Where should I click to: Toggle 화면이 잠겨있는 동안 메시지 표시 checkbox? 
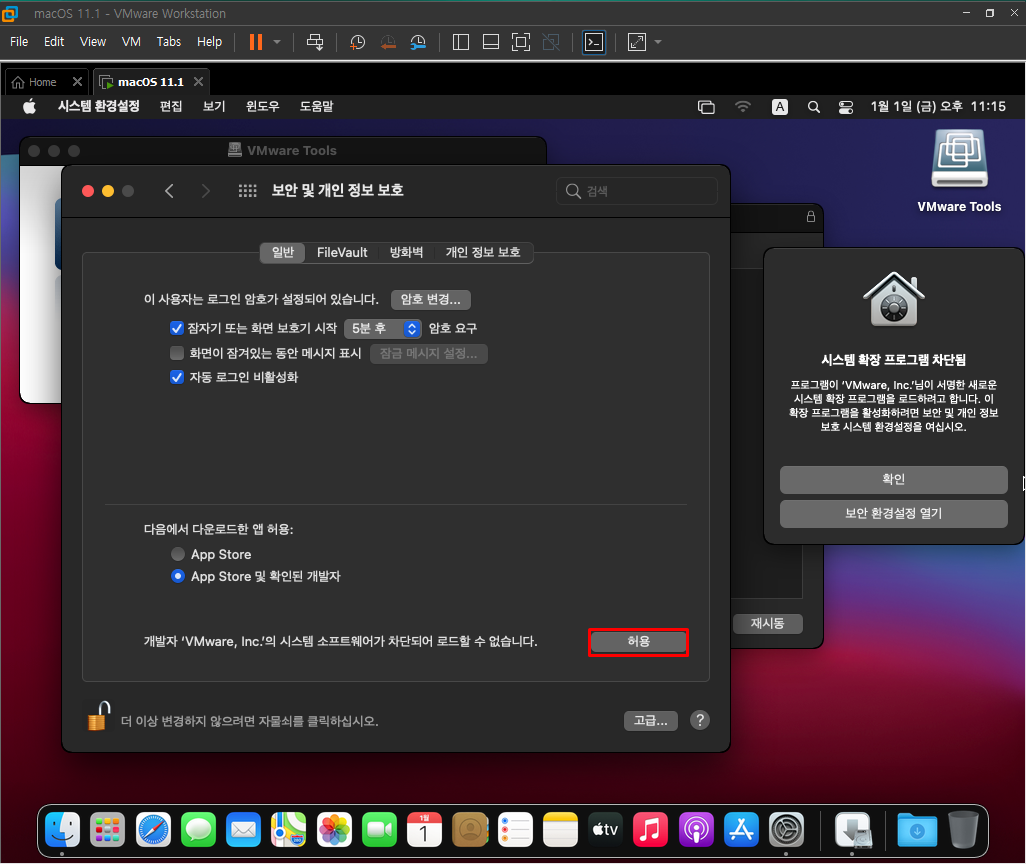coord(177,353)
